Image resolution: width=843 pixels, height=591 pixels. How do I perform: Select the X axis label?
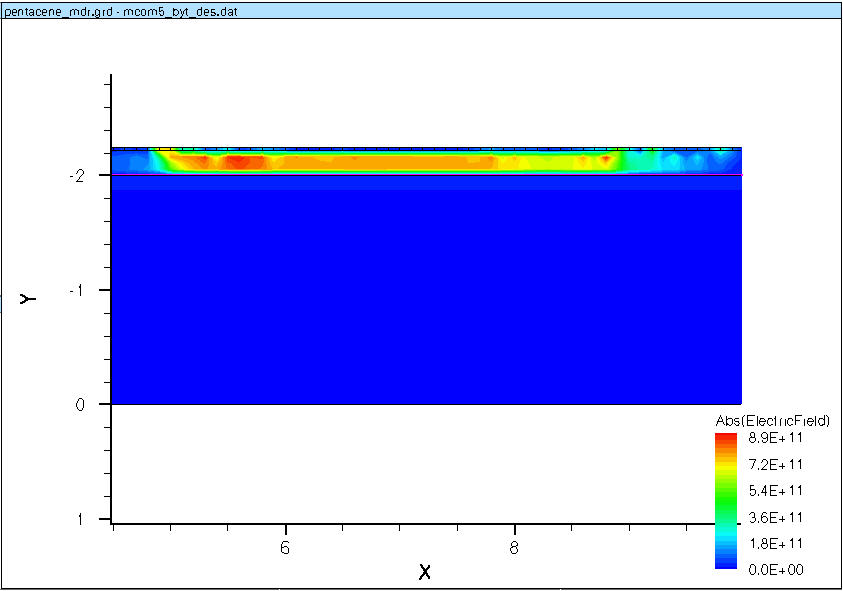tap(424, 572)
